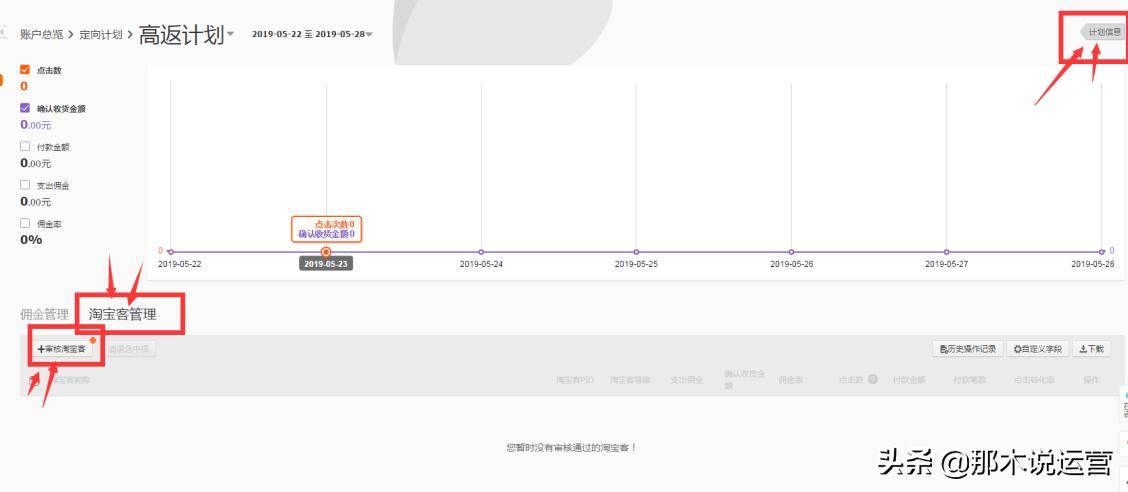Open the 2019-05-22 至 2019-05-28 date range dropdown

(311, 34)
